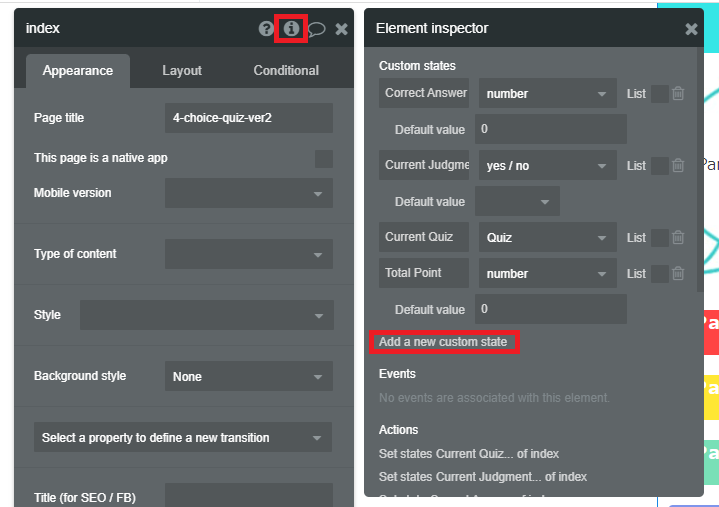Screen dimensions: 719x507
Task: Click the Page title input field
Action: click(249, 118)
